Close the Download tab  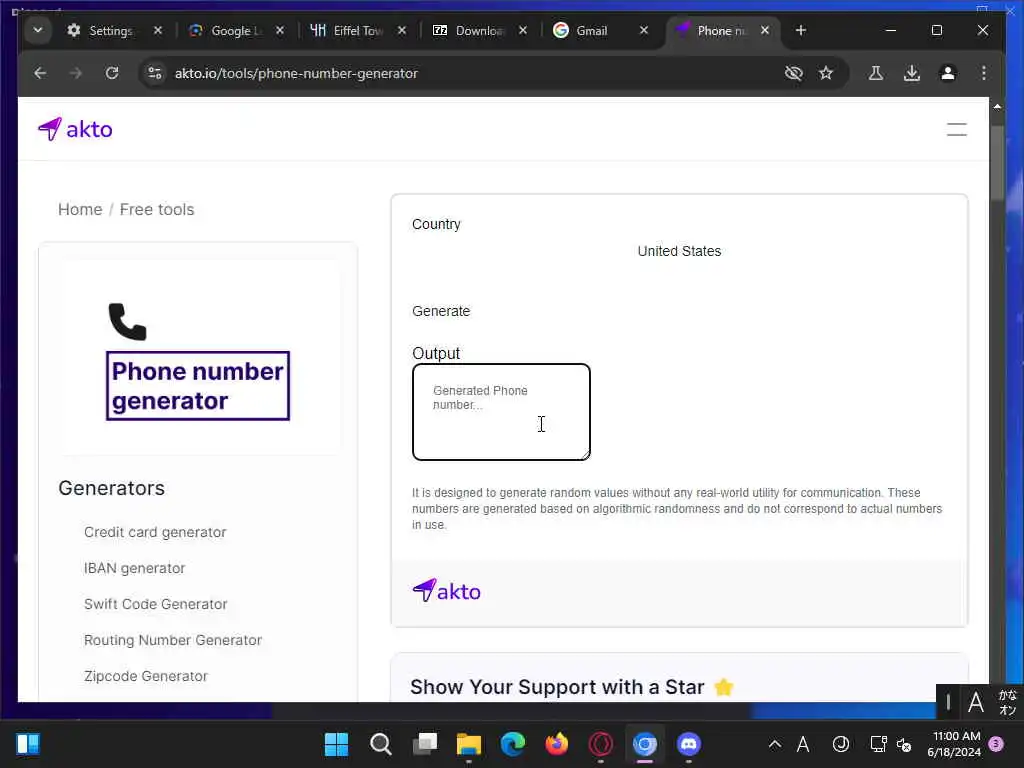tap(522, 31)
